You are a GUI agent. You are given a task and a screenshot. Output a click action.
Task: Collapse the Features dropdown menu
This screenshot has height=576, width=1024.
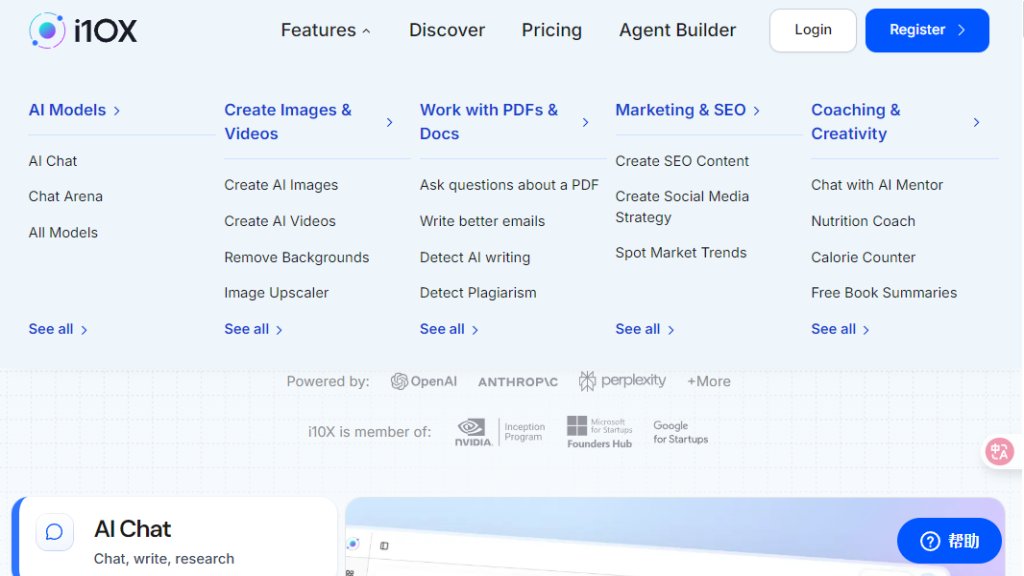pyautogui.click(x=325, y=30)
